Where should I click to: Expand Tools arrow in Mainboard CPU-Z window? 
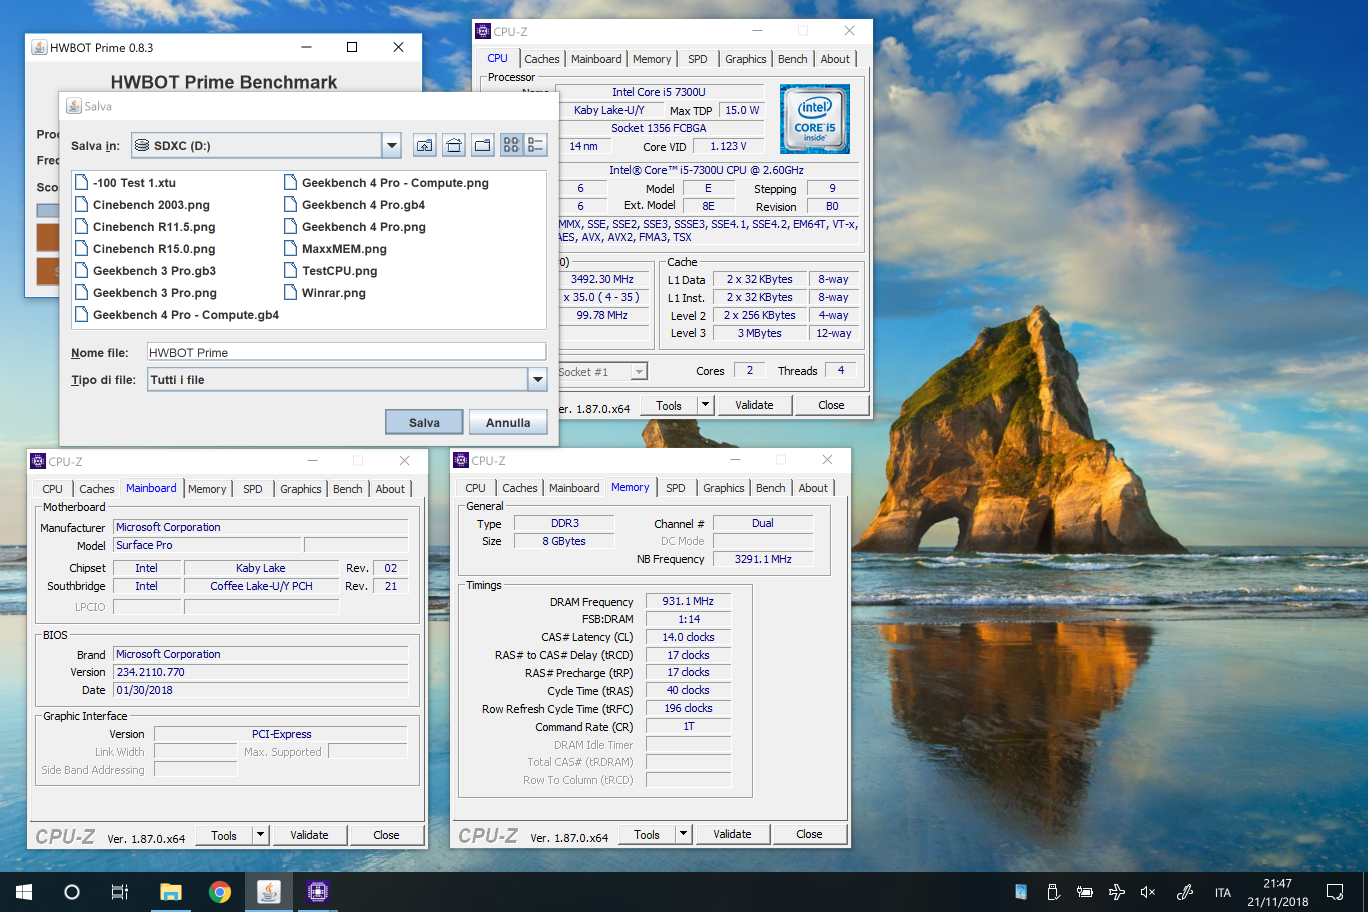(x=260, y=835)
